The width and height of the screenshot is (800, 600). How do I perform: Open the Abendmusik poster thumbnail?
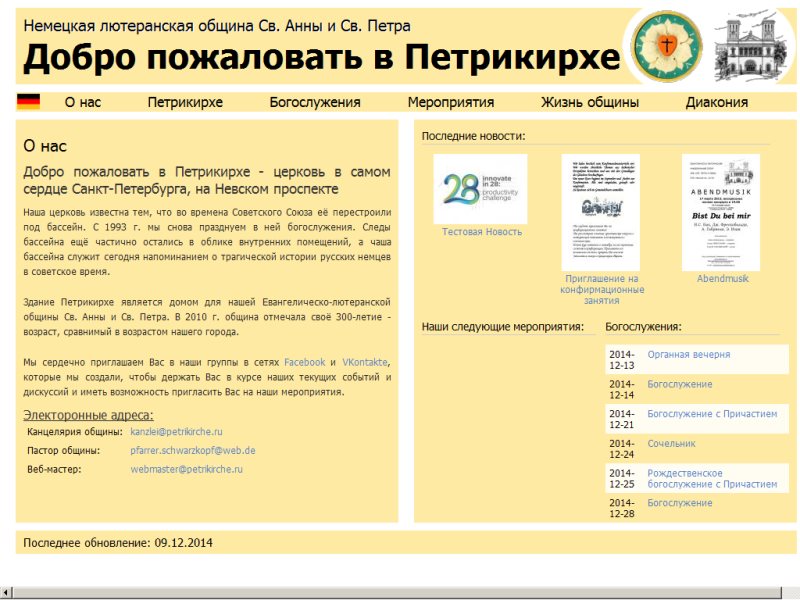721,212
